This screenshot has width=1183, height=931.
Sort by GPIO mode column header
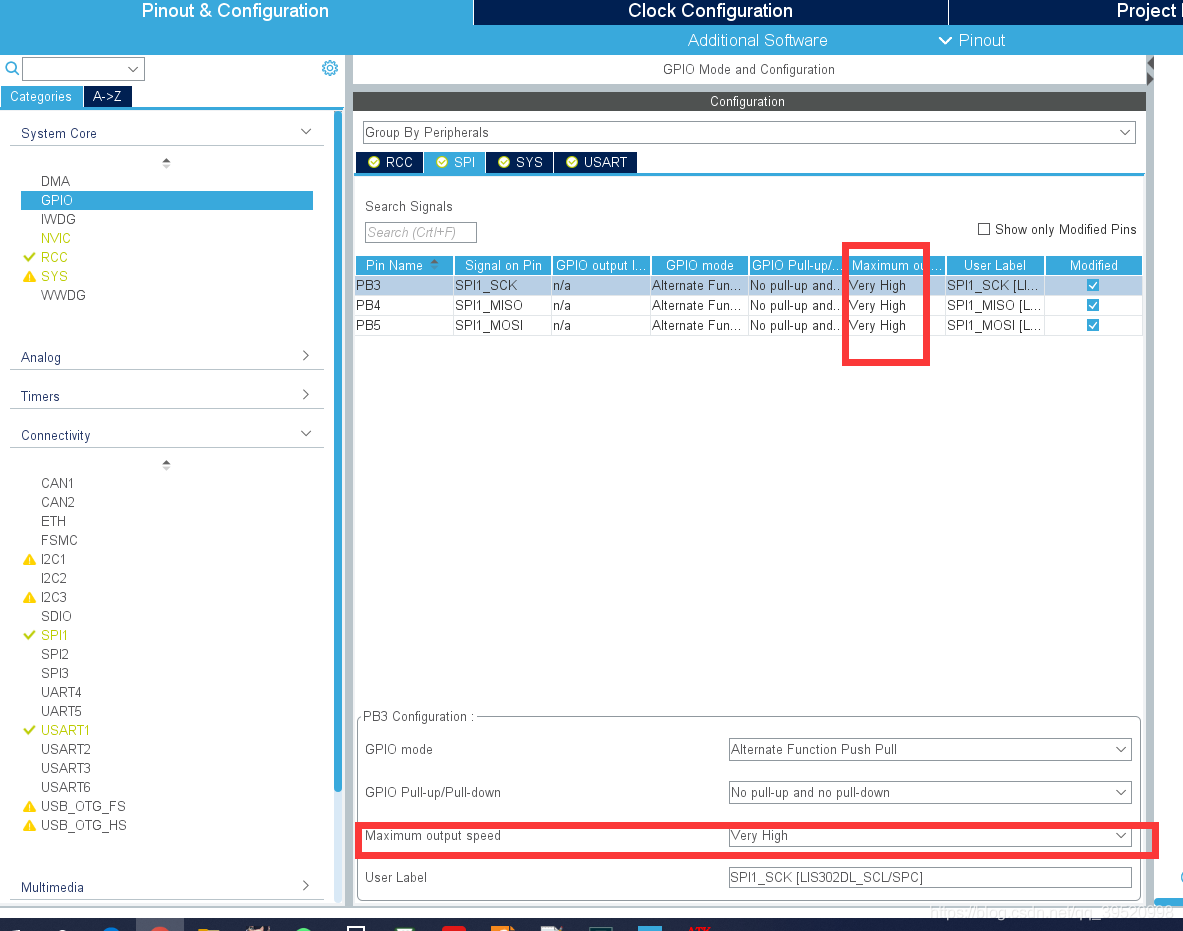click(x=699, y=265)
